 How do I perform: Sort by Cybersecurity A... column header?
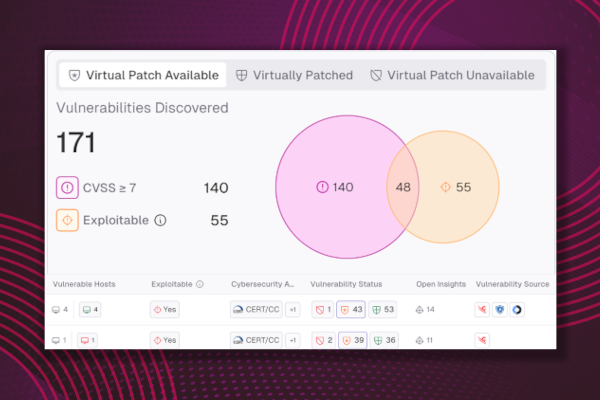[262, 284]
